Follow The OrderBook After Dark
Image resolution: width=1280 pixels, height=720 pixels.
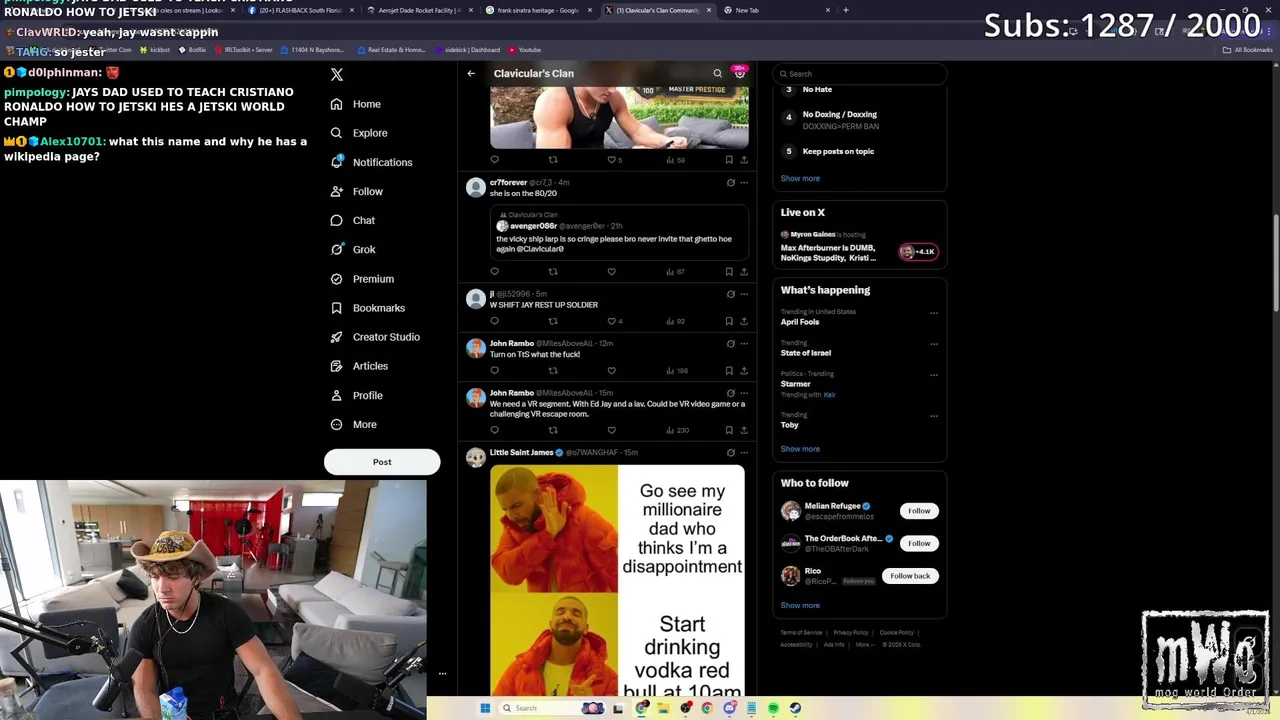[919, 543]
